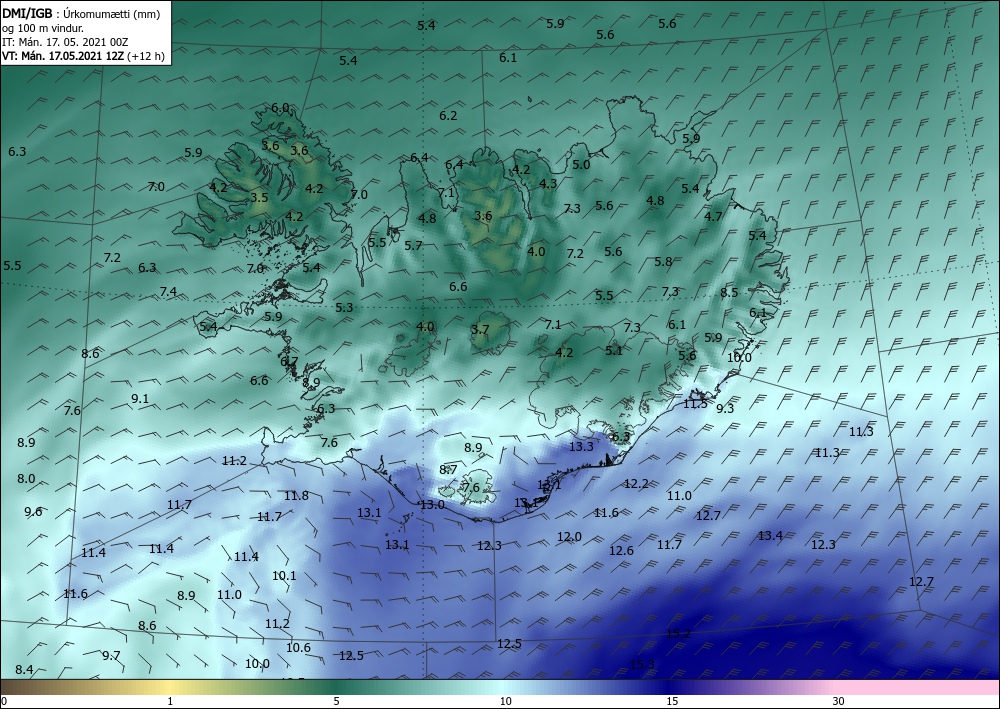Click the 10.1 value on the map
Image resolution: width=1000 pixels, height=709 pixels.
pos(284,576)
